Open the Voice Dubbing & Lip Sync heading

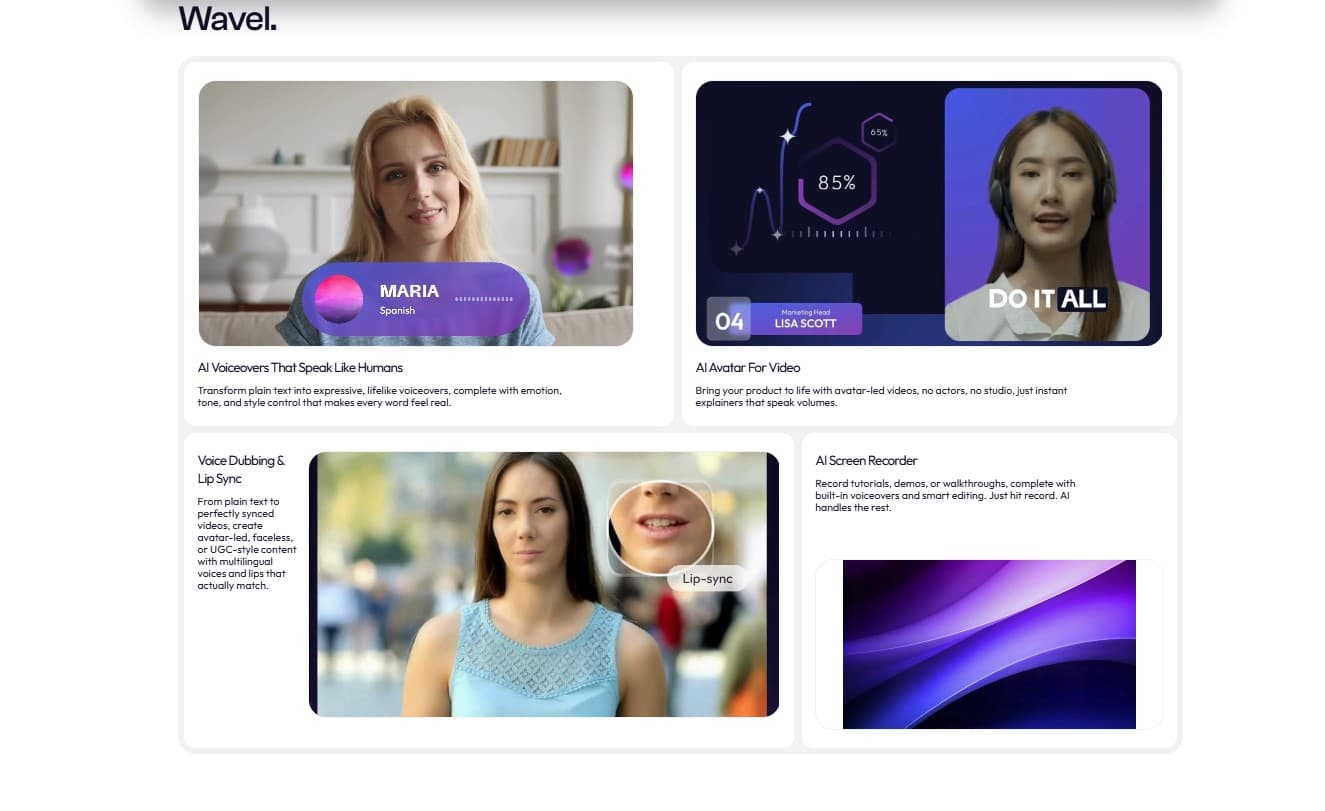[x=241, y=469]
